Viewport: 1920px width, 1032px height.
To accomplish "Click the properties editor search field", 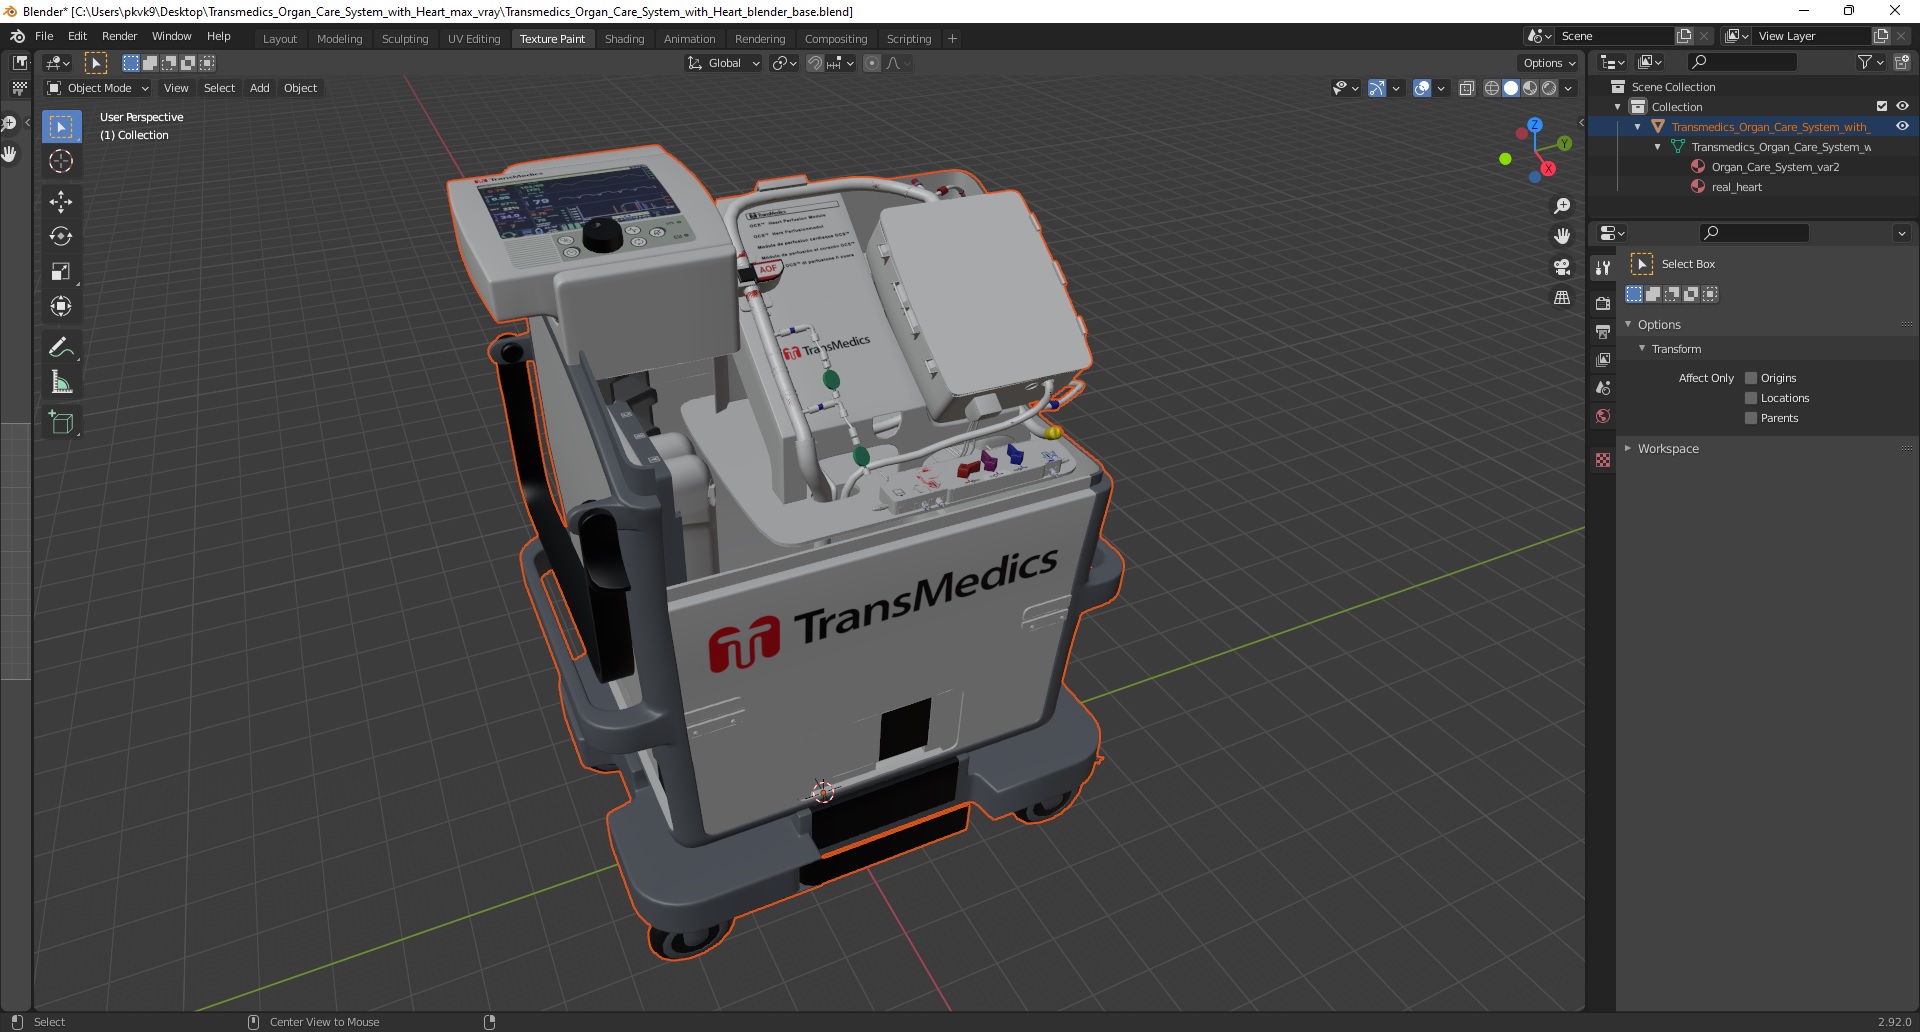I will [1754, 233].
